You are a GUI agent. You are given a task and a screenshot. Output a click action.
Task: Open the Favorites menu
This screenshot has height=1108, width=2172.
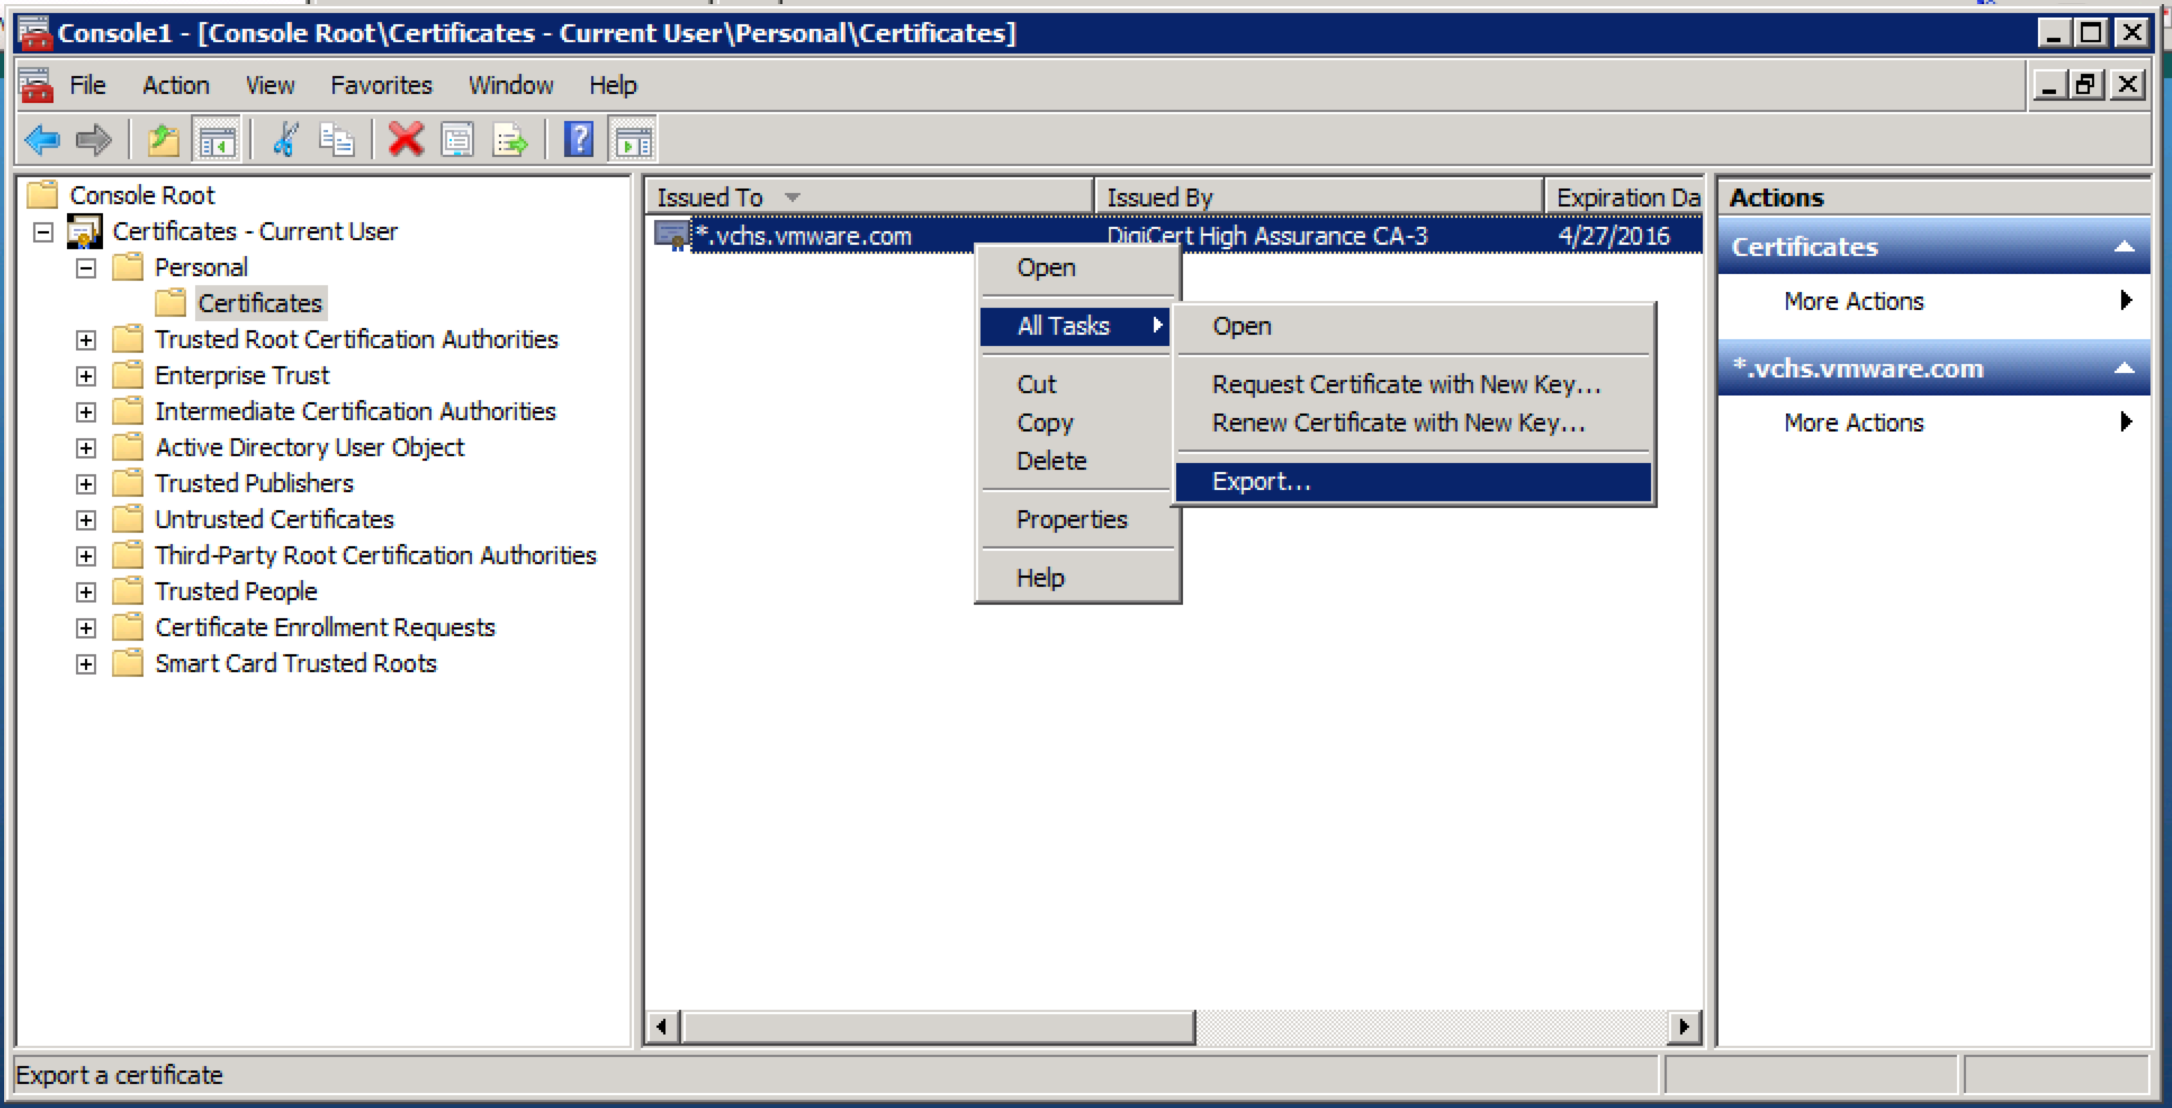click(x=381, y=86)
